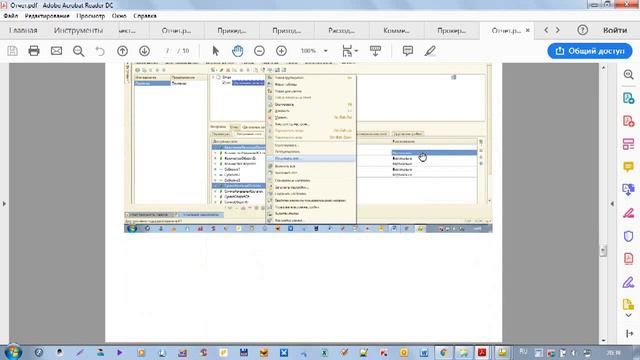The height and width of the screenshot is (360, 640).
Task: Open search tool in right pane
Action: coord(629,75)
